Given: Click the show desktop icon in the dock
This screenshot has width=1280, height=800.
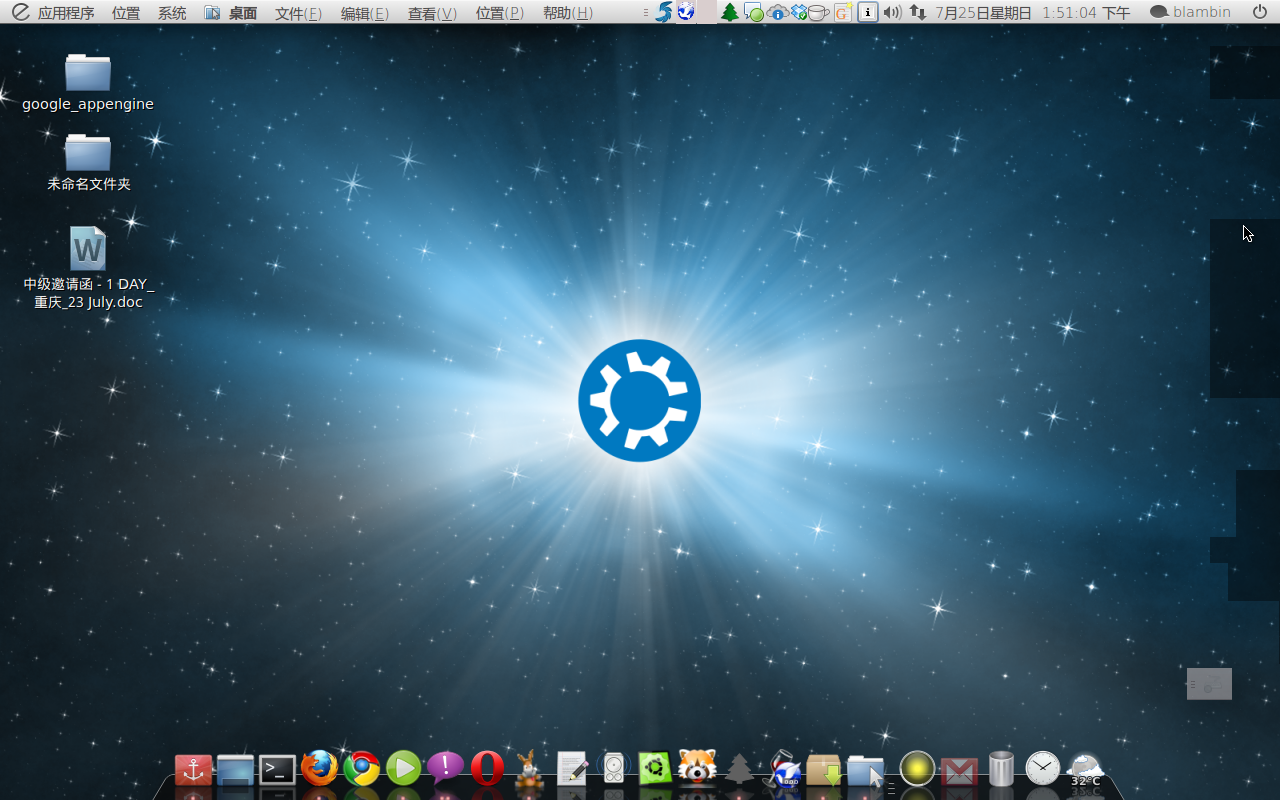Looking at the screenshot, I should (236, 770).
